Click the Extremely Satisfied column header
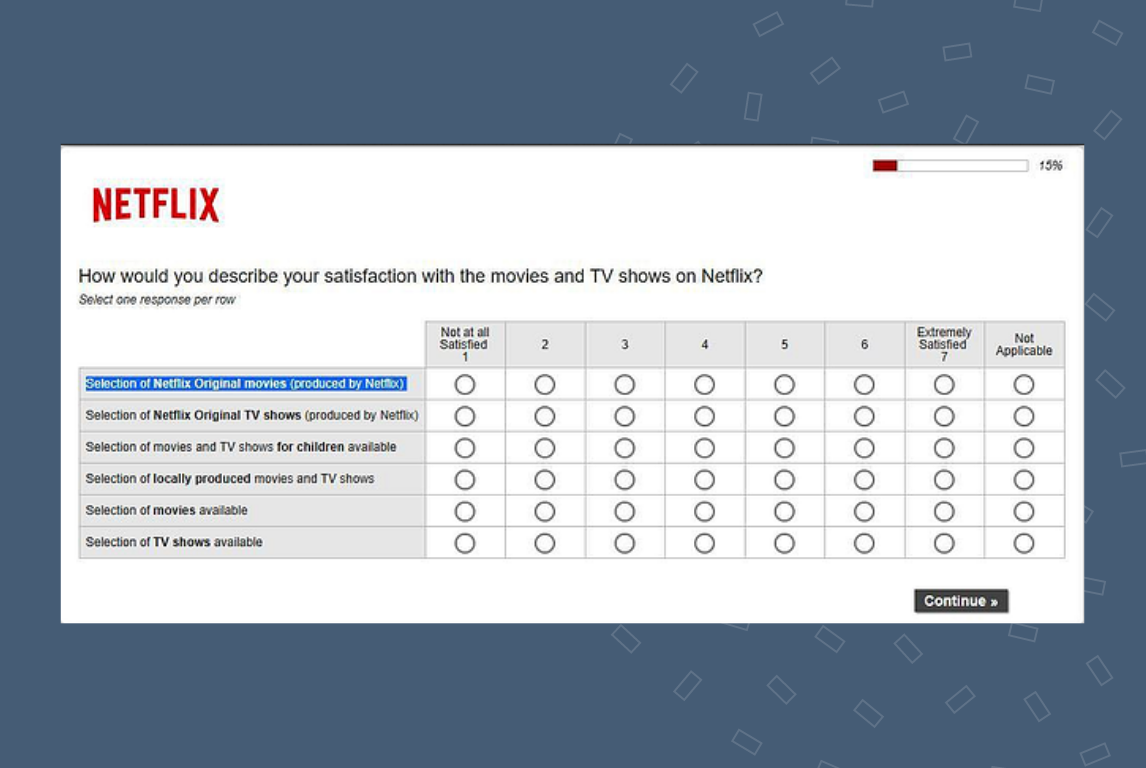This screenshot has width=1146, height=768. (944, 343)
